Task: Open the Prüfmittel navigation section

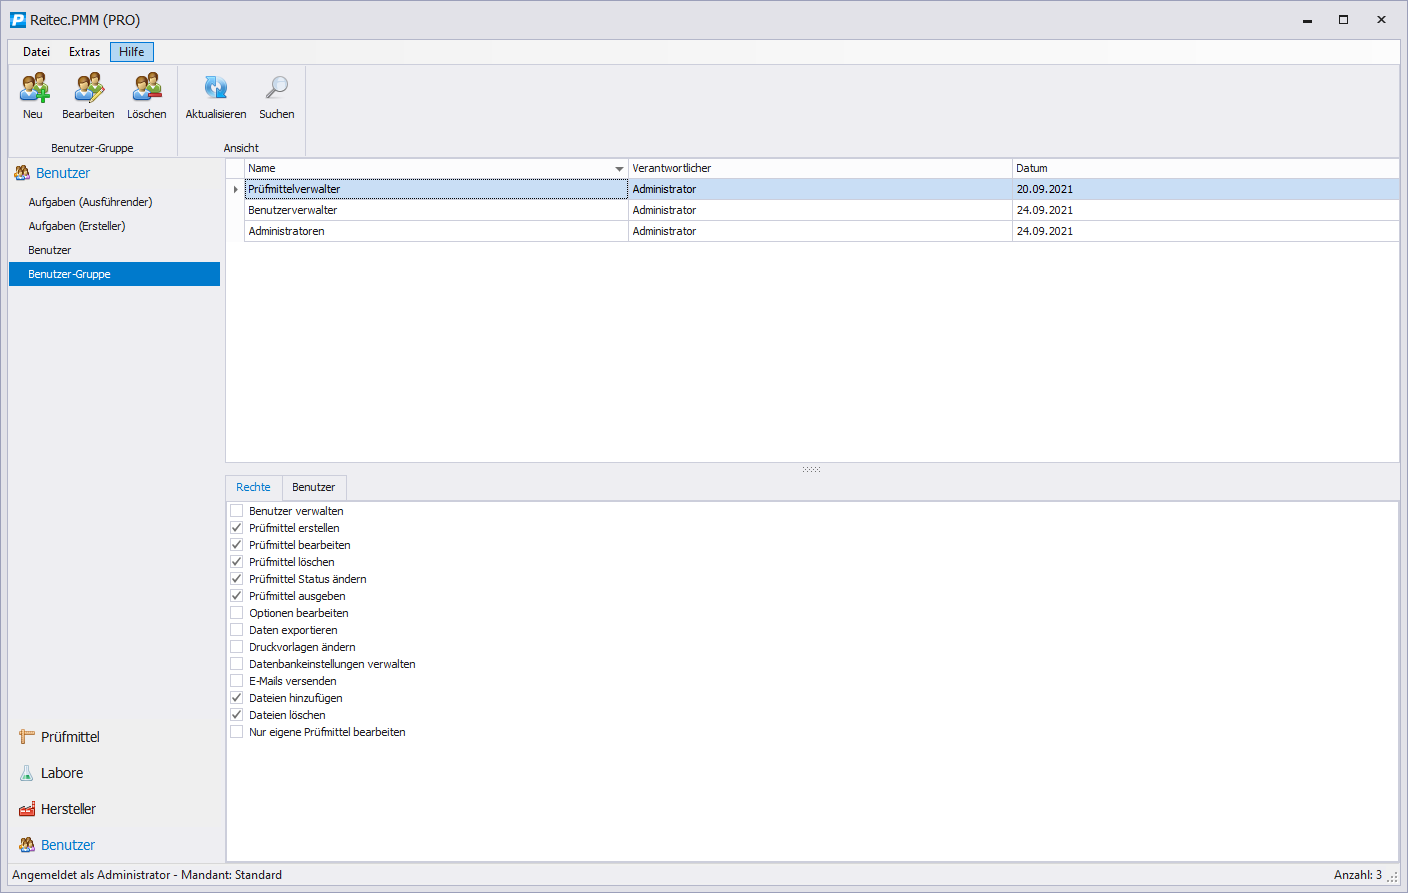Action: tap(70, 737)
